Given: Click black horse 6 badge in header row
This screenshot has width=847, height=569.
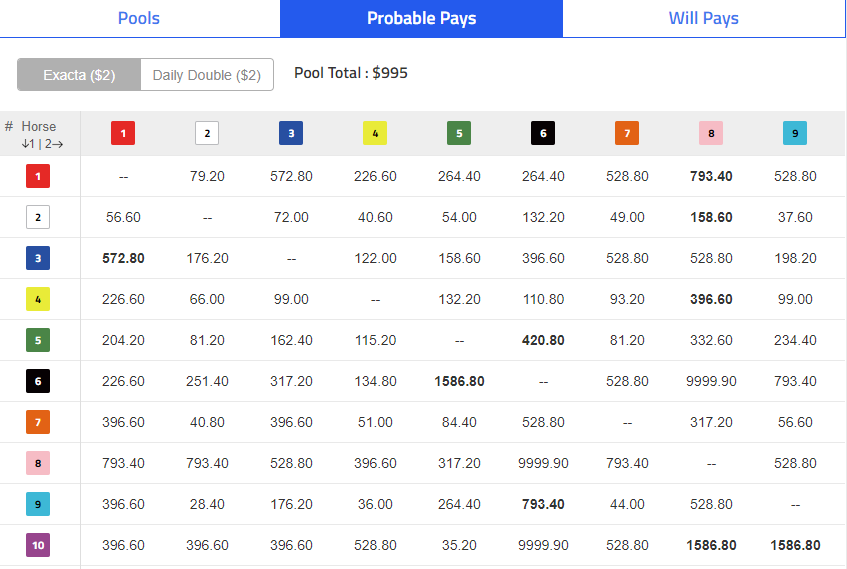Looking at the screenshot, I should tap(543, 133).
